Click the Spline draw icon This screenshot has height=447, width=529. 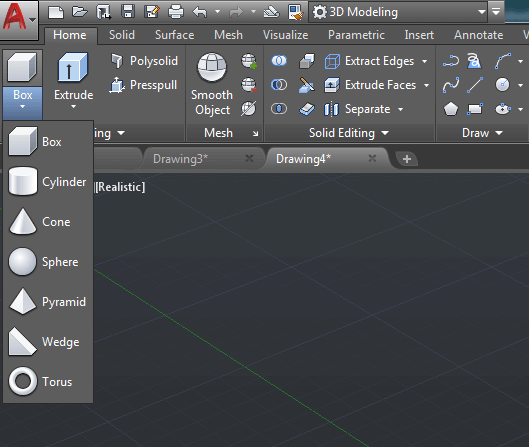(x=451, y=85)
